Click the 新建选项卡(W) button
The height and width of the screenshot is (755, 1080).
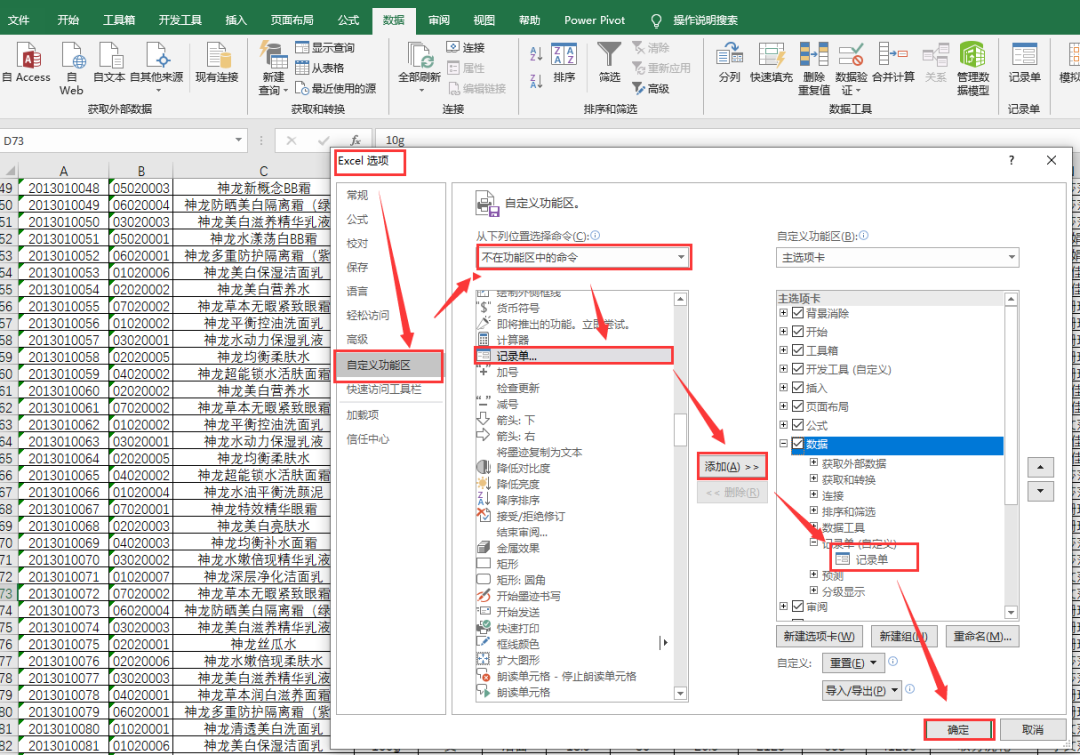[x=819, y=636]
